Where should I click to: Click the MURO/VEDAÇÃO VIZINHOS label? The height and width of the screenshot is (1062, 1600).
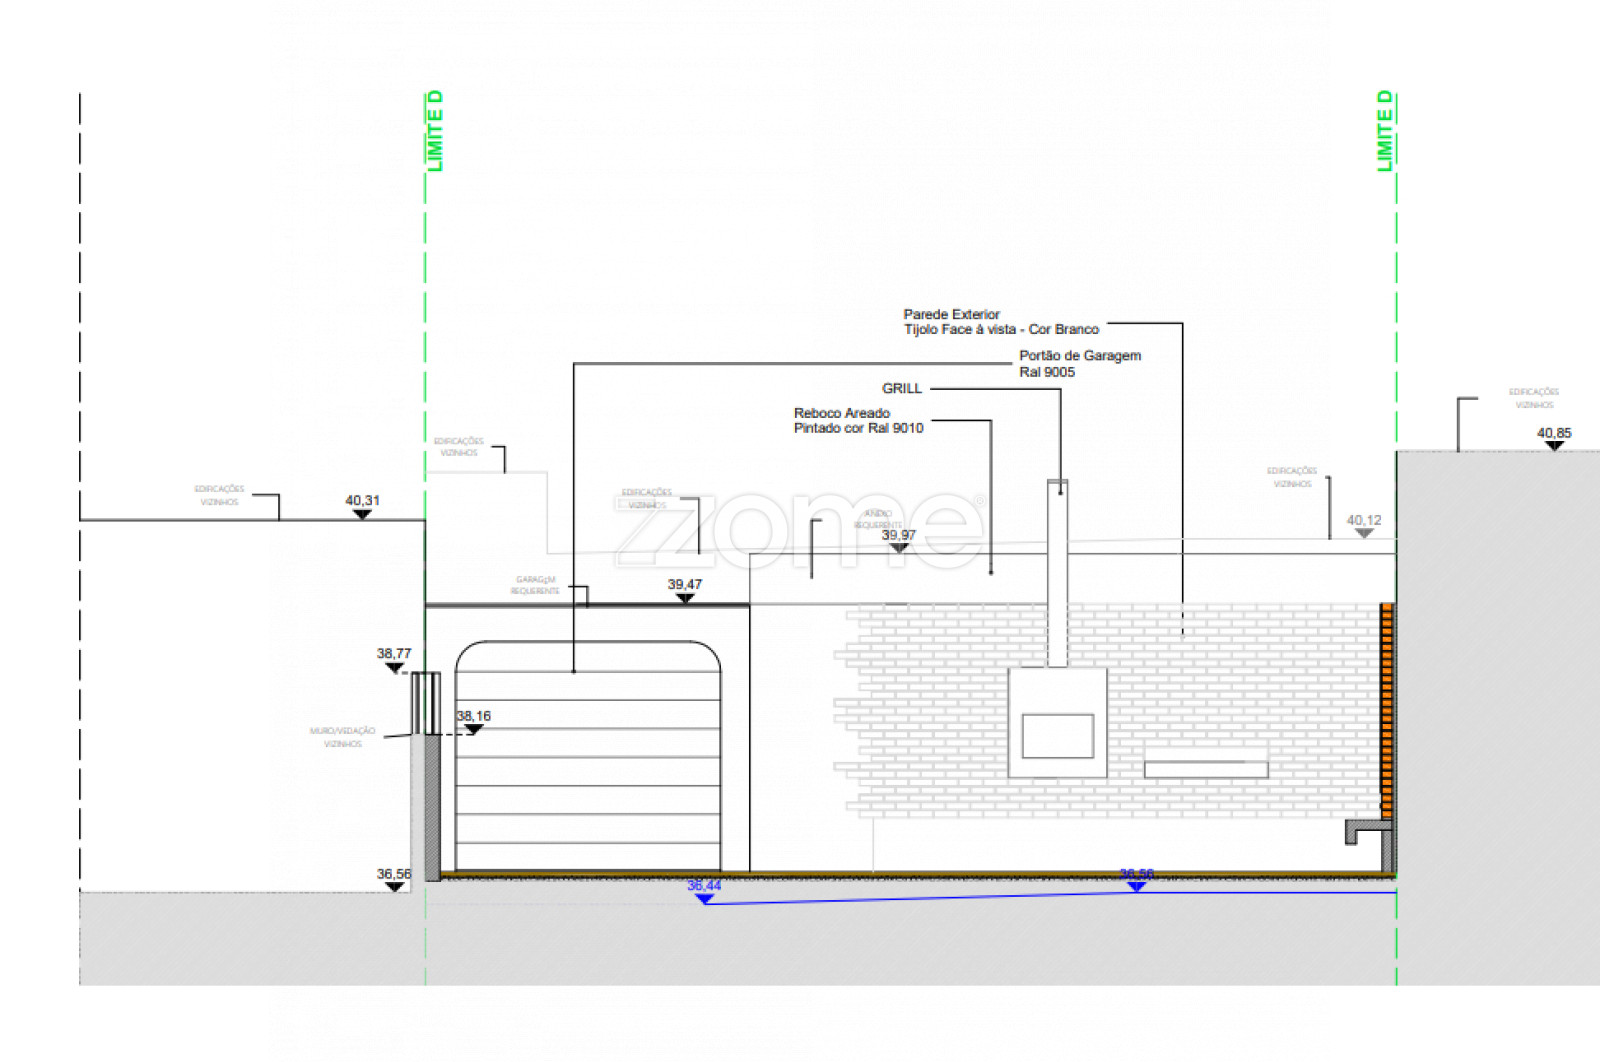click(342, 737)
